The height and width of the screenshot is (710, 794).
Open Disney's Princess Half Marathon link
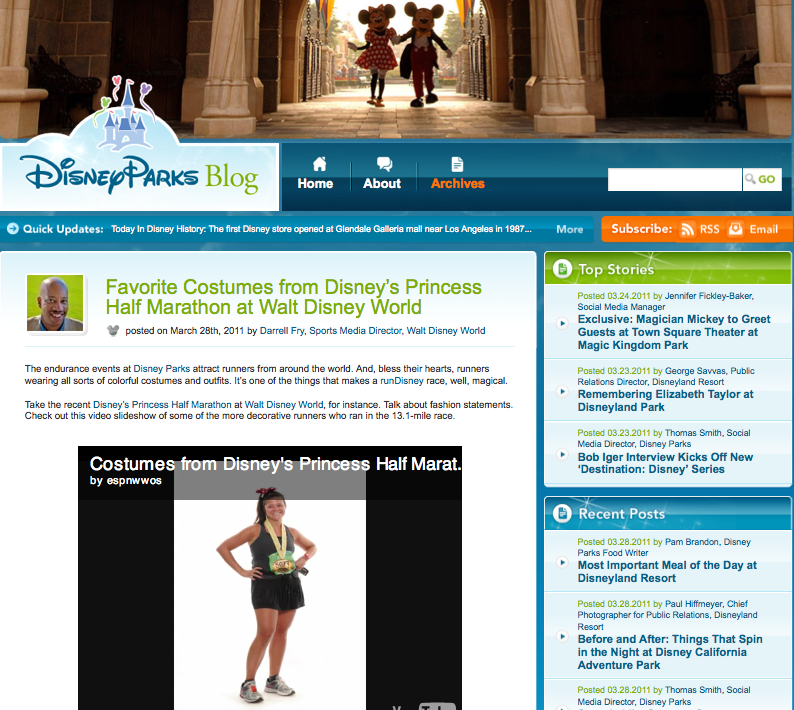(162, 405)
